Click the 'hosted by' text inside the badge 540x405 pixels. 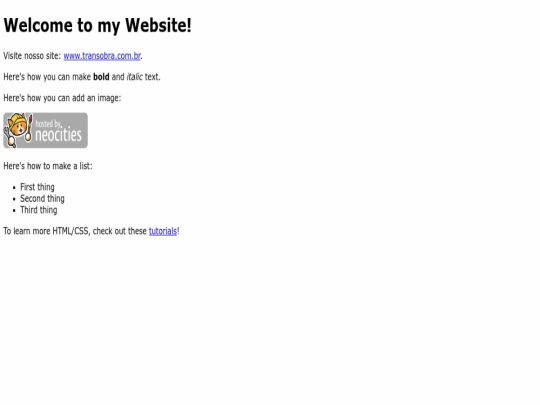(48, 124)
